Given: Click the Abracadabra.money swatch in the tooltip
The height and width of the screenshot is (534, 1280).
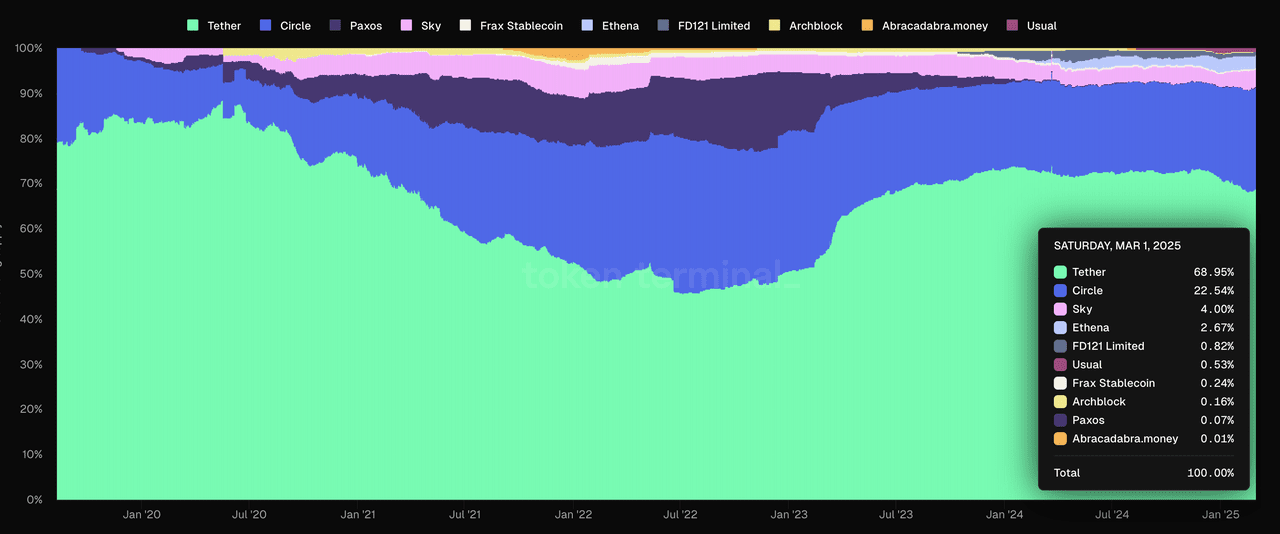Looking at the screenshot, I should point(1060,438).
